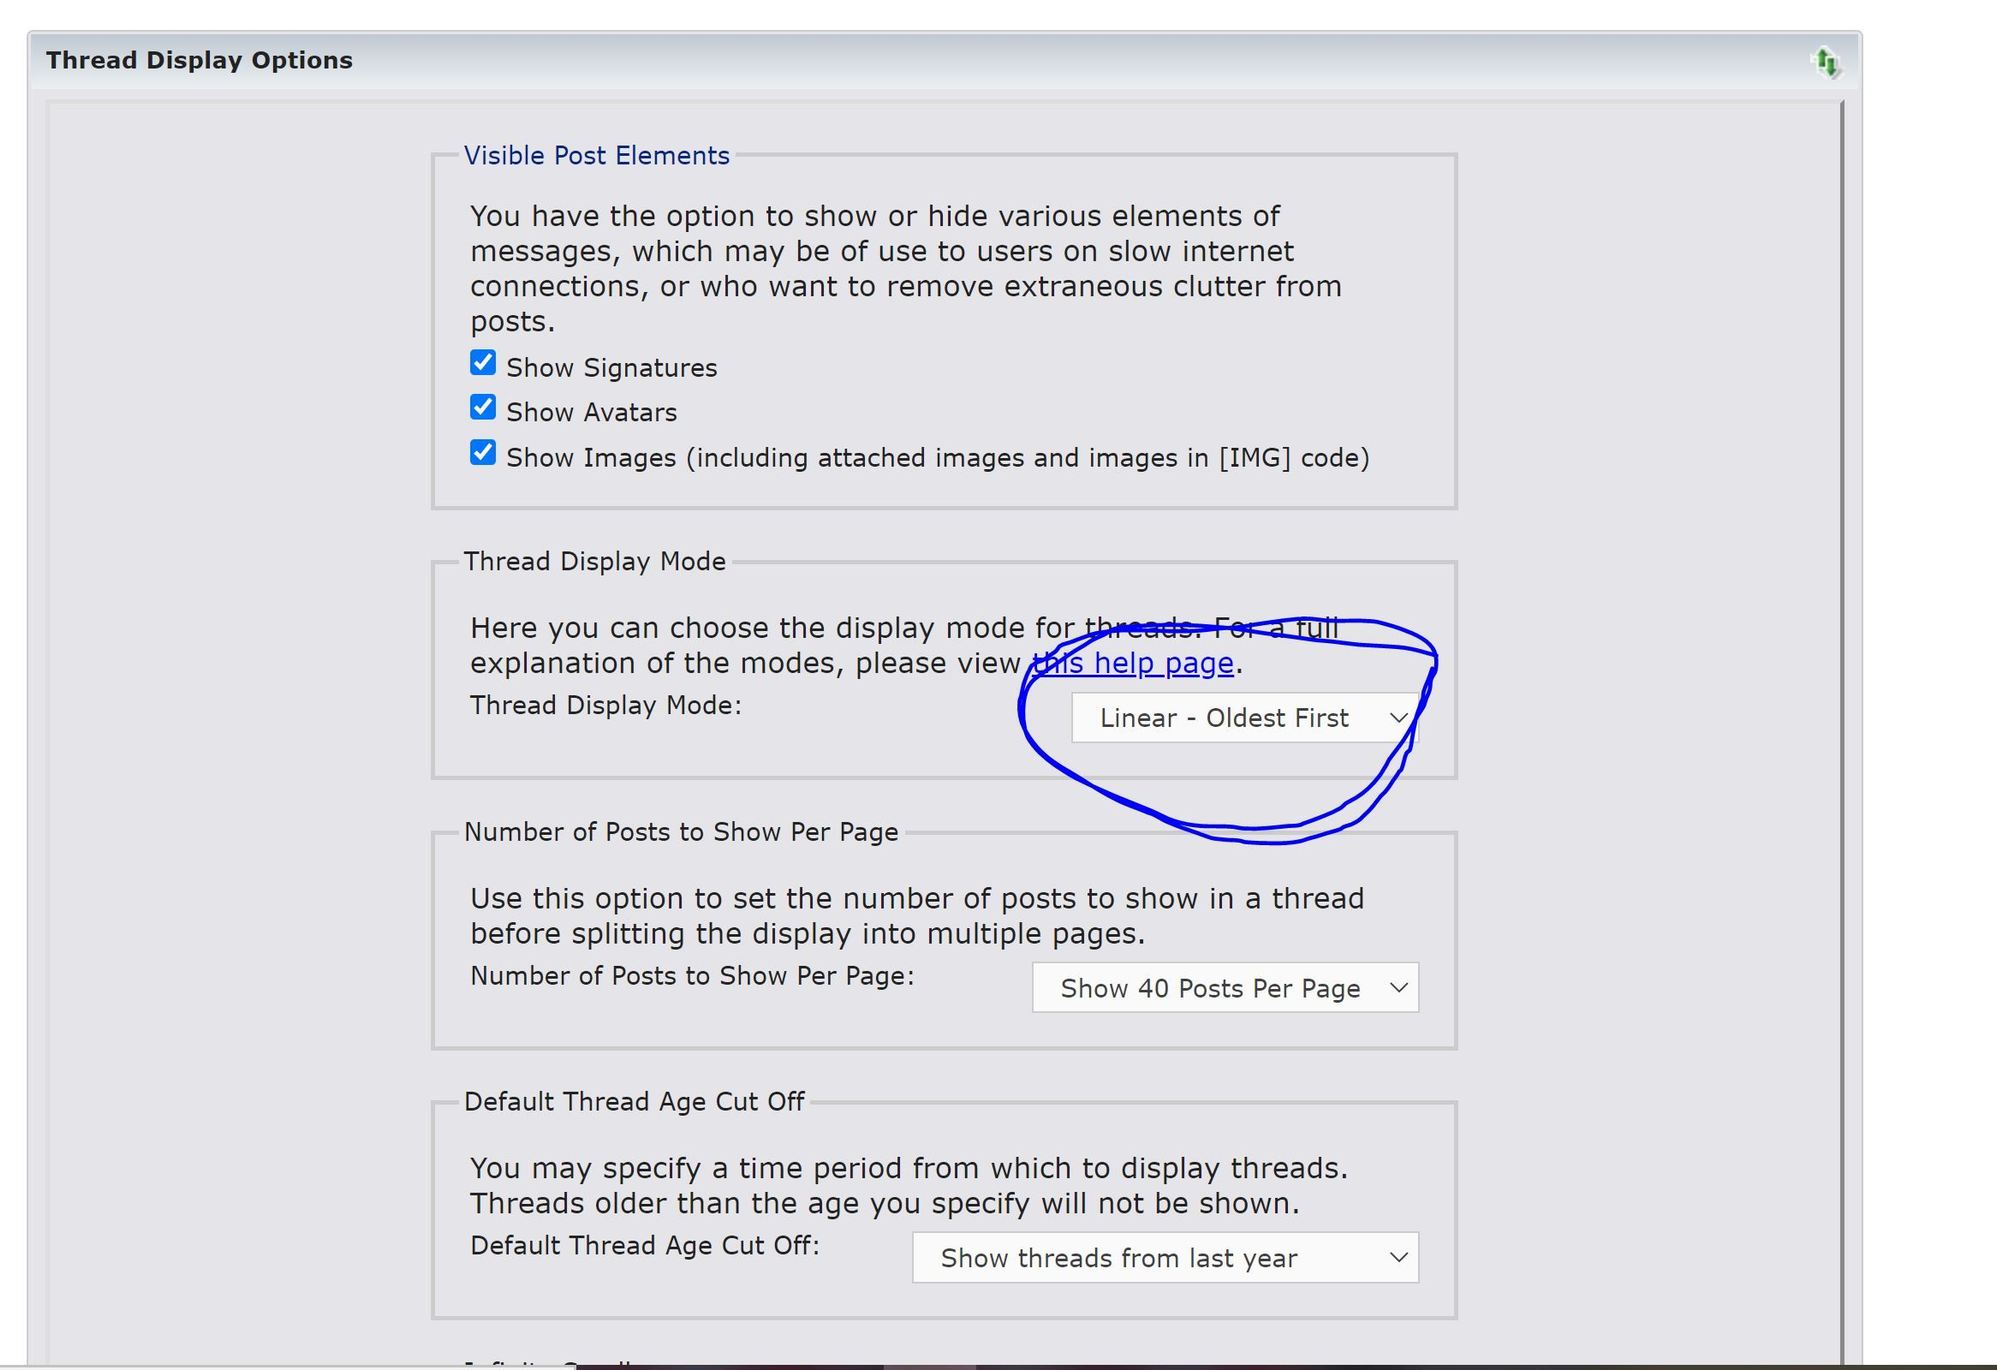Screen dimensions: 1997x1370
Task: Click the "Show Signatures" label text
Action: point(611,368)
